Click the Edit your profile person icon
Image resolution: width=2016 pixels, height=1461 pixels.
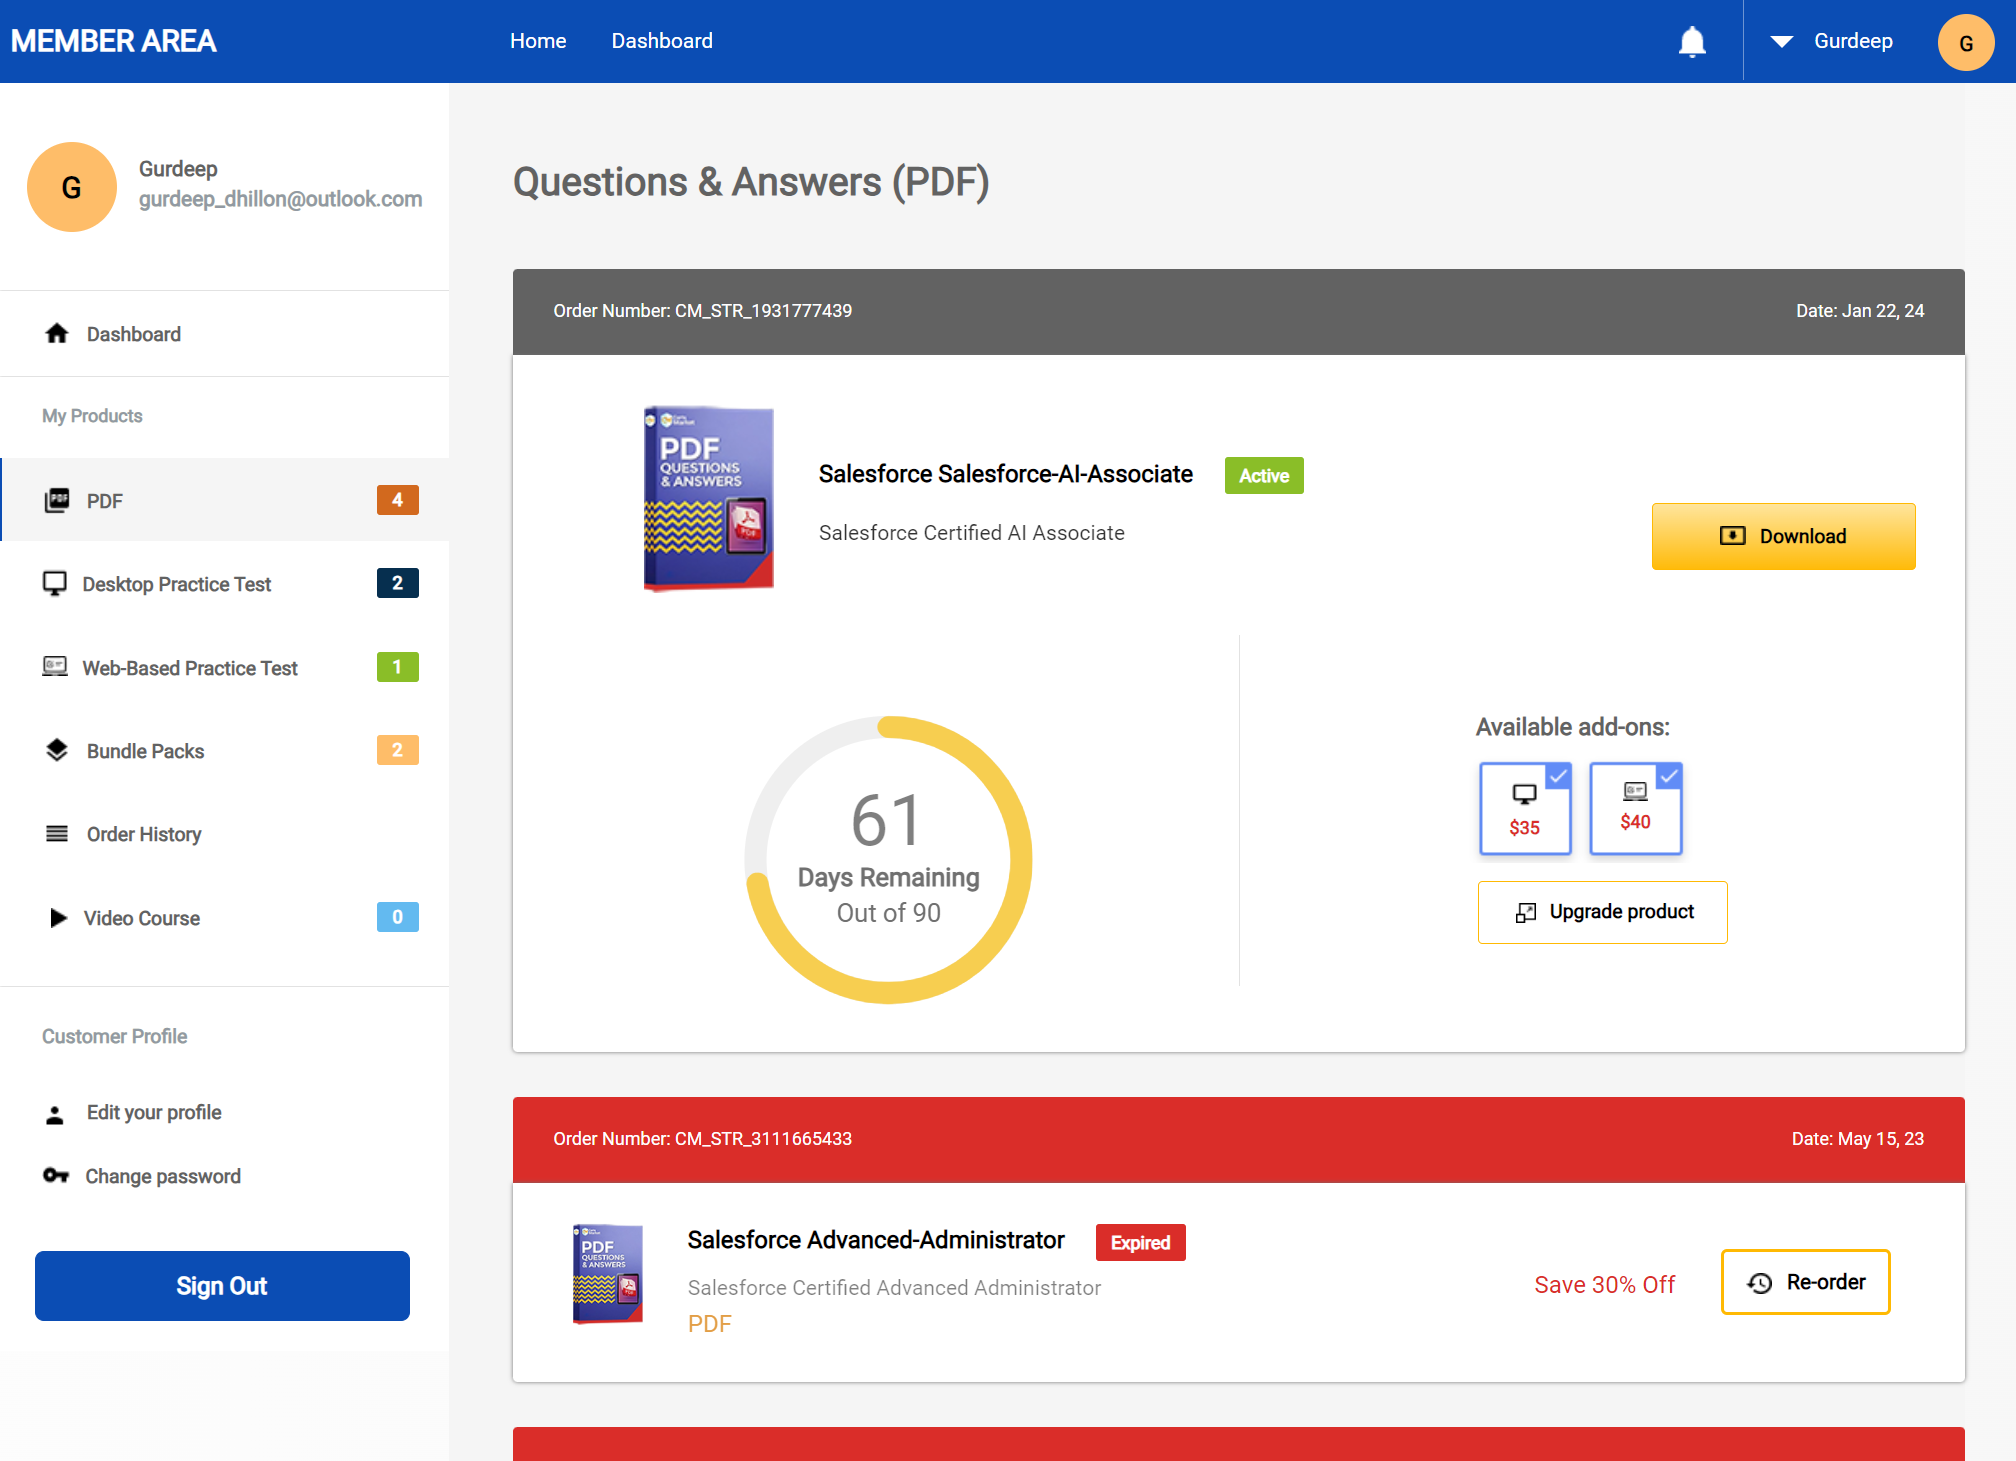55,1114
